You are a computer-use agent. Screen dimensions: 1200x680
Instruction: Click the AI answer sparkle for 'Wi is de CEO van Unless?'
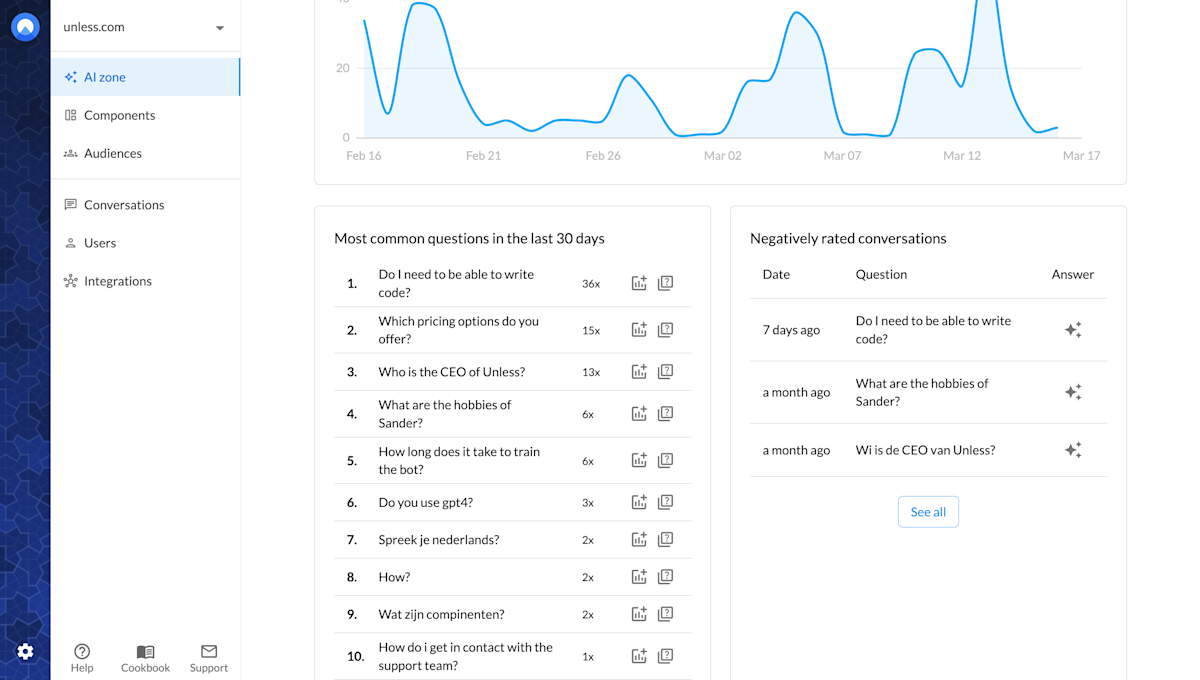click(1073, 450)
